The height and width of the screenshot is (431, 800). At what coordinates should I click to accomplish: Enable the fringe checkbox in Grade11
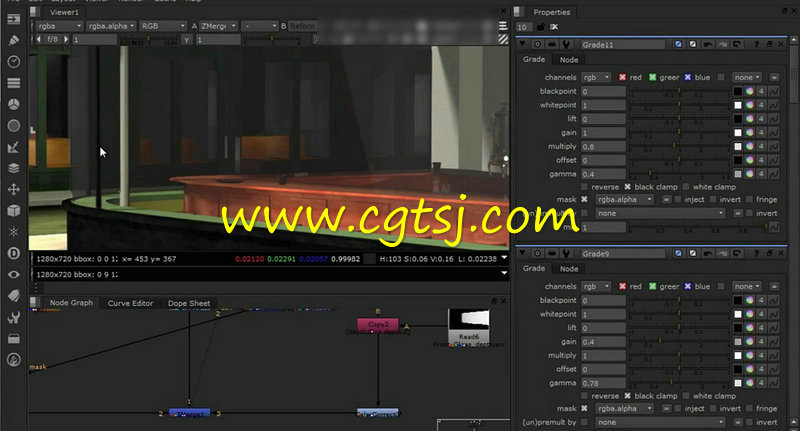[749, 199]
